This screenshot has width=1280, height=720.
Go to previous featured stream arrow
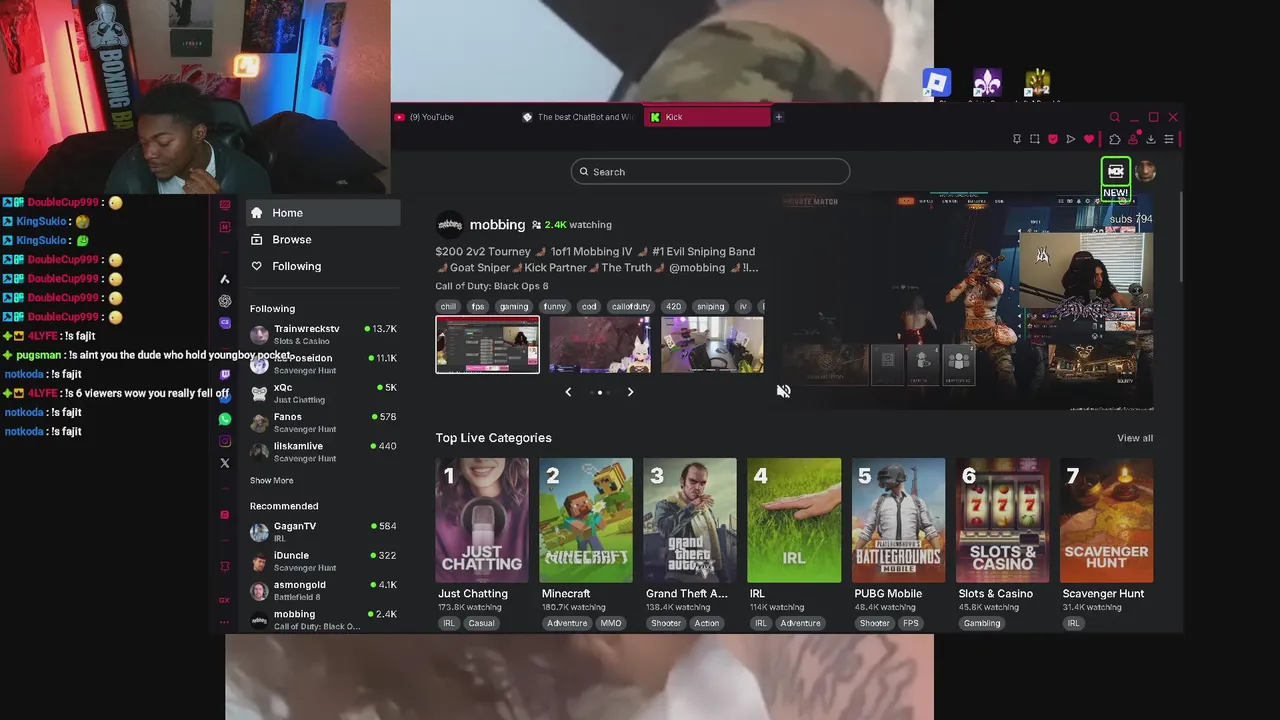click(568, 392)
